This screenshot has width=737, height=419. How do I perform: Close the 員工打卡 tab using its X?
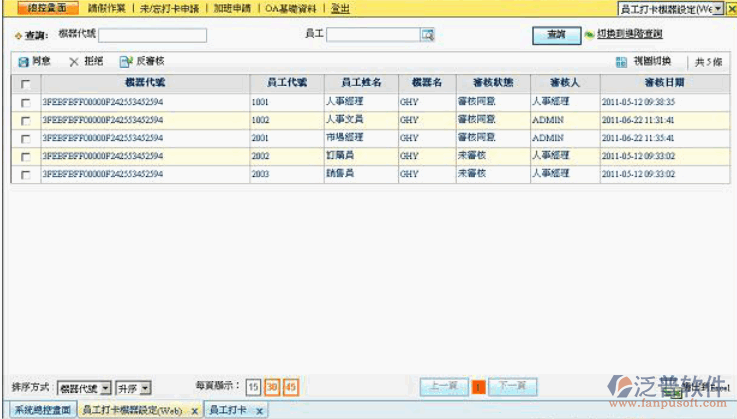260,411
